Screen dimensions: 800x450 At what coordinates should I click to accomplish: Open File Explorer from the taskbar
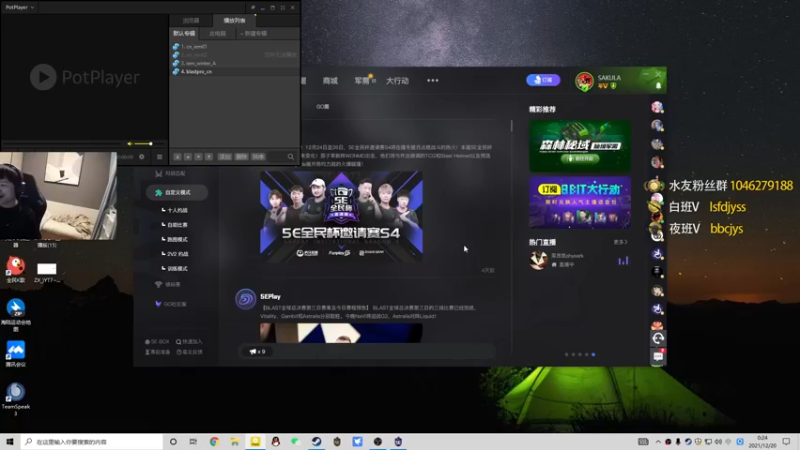(235, 442)
